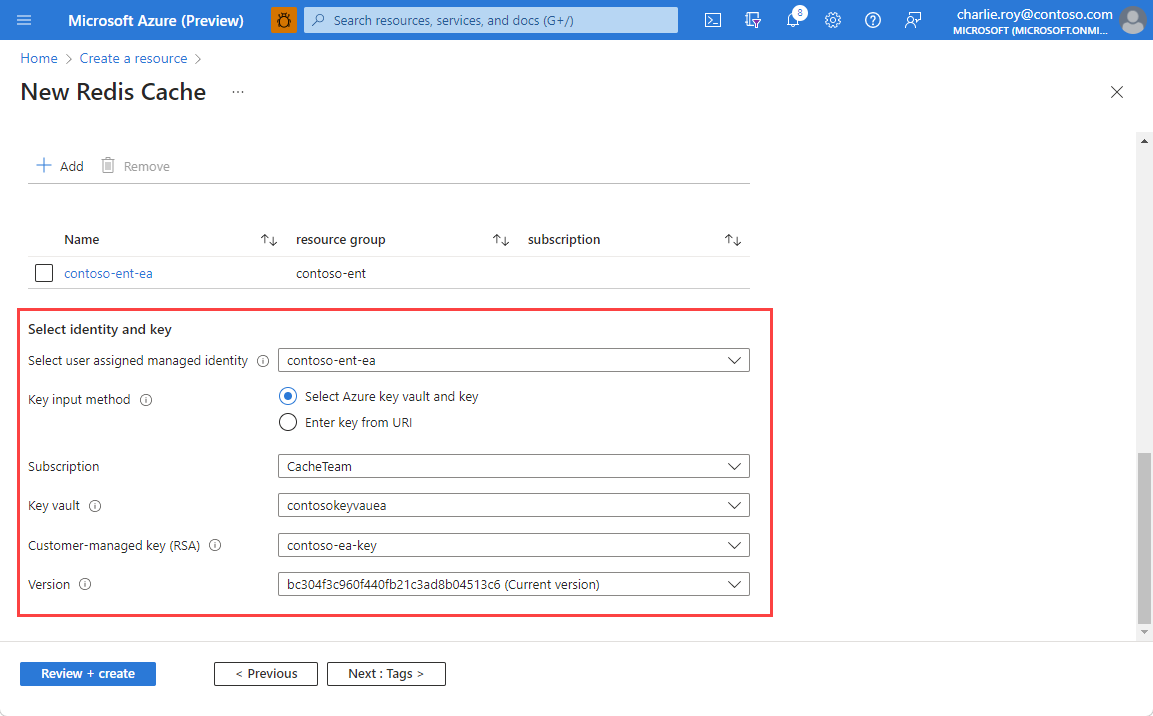Image resolution: width=1153 pixels, height=716 pixels.
Task: Click the Remove trash icon
Action: (107, 165)
